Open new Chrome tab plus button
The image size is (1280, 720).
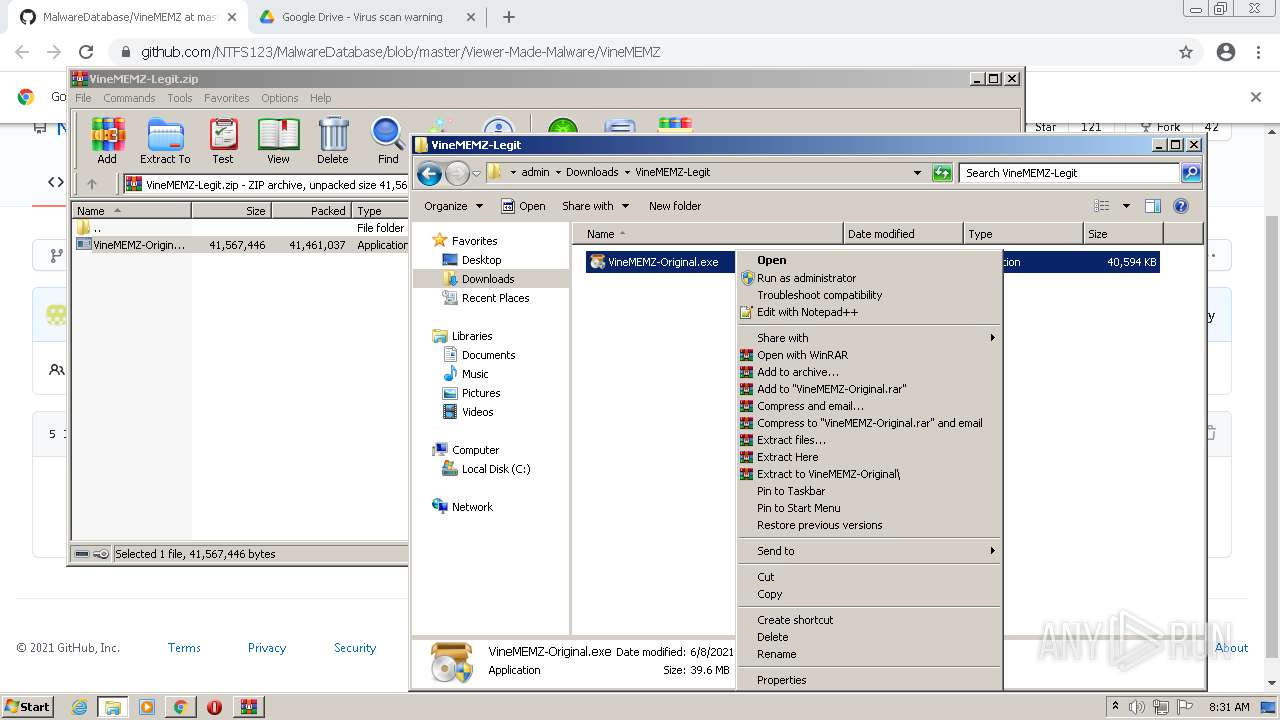coord(508,17)
